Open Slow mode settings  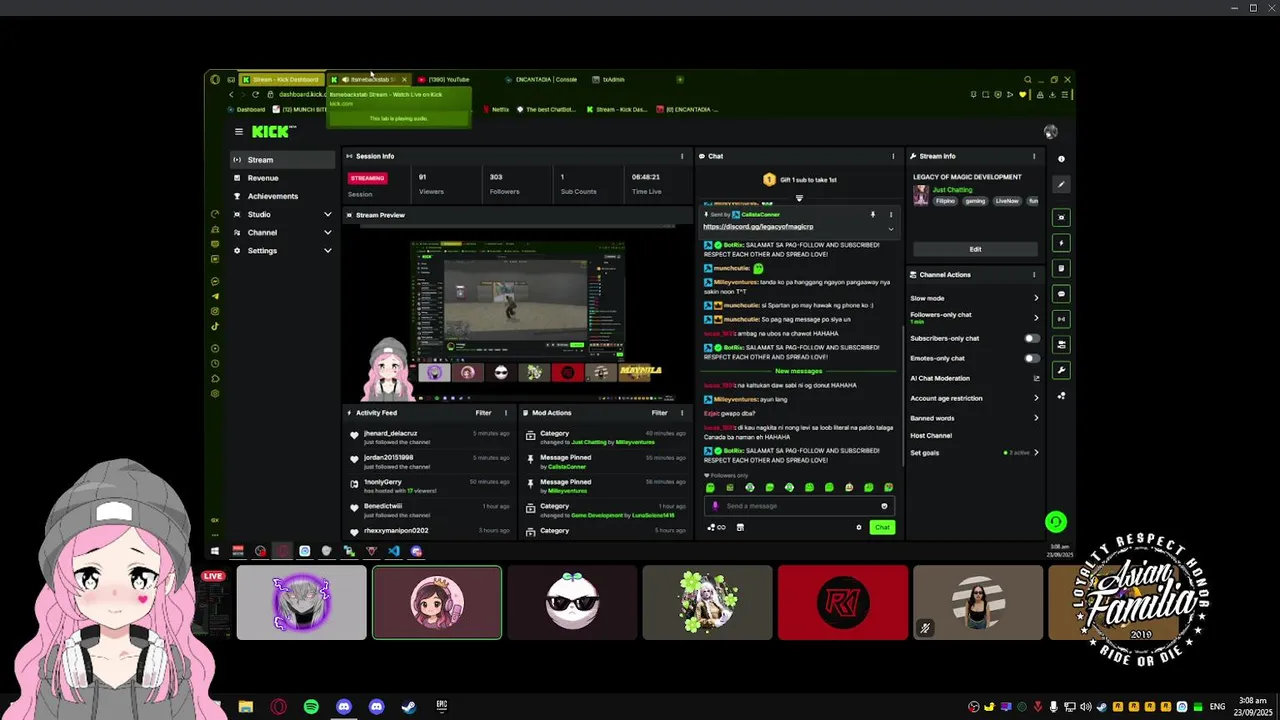975,298
